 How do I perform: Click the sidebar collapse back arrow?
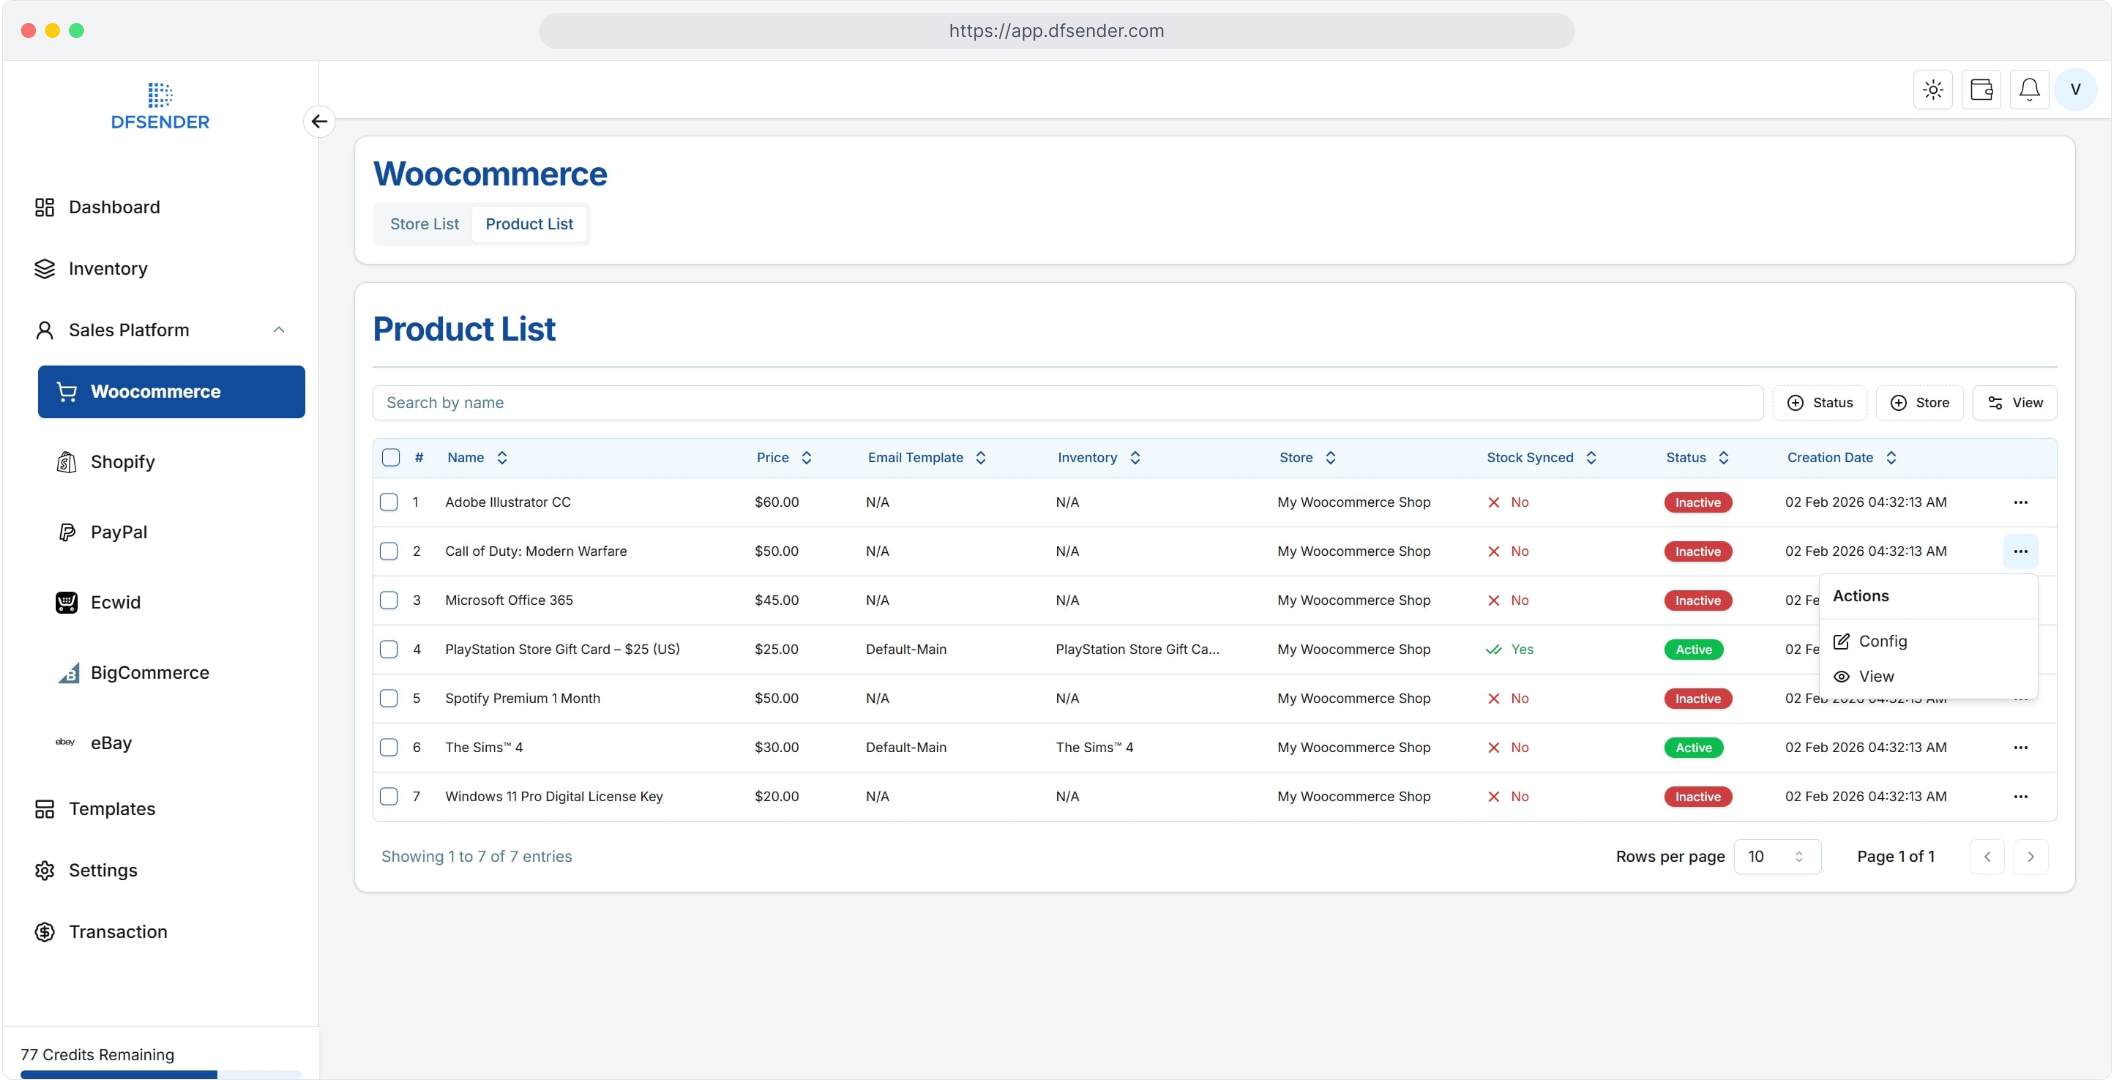click(319, 122)
